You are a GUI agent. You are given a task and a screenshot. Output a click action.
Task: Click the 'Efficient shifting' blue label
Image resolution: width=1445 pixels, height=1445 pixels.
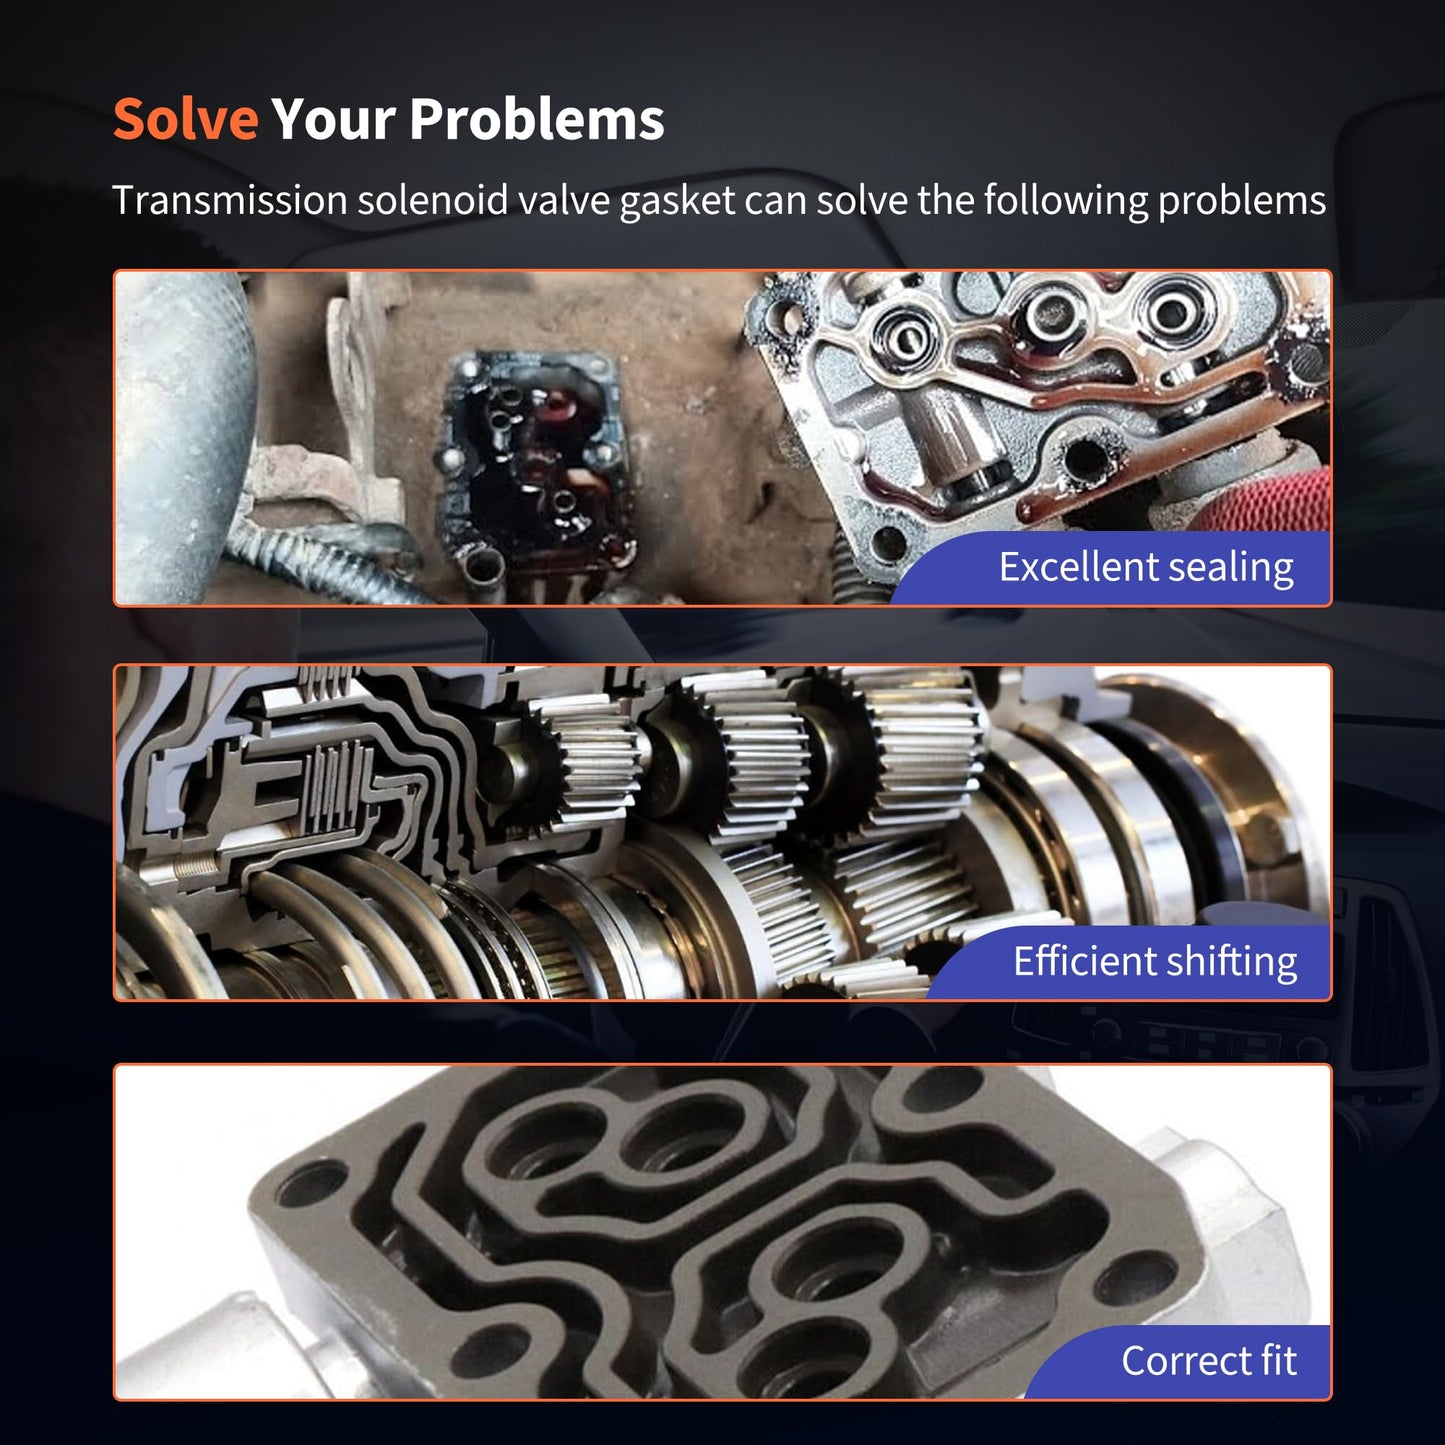[x=1155, y=961]
